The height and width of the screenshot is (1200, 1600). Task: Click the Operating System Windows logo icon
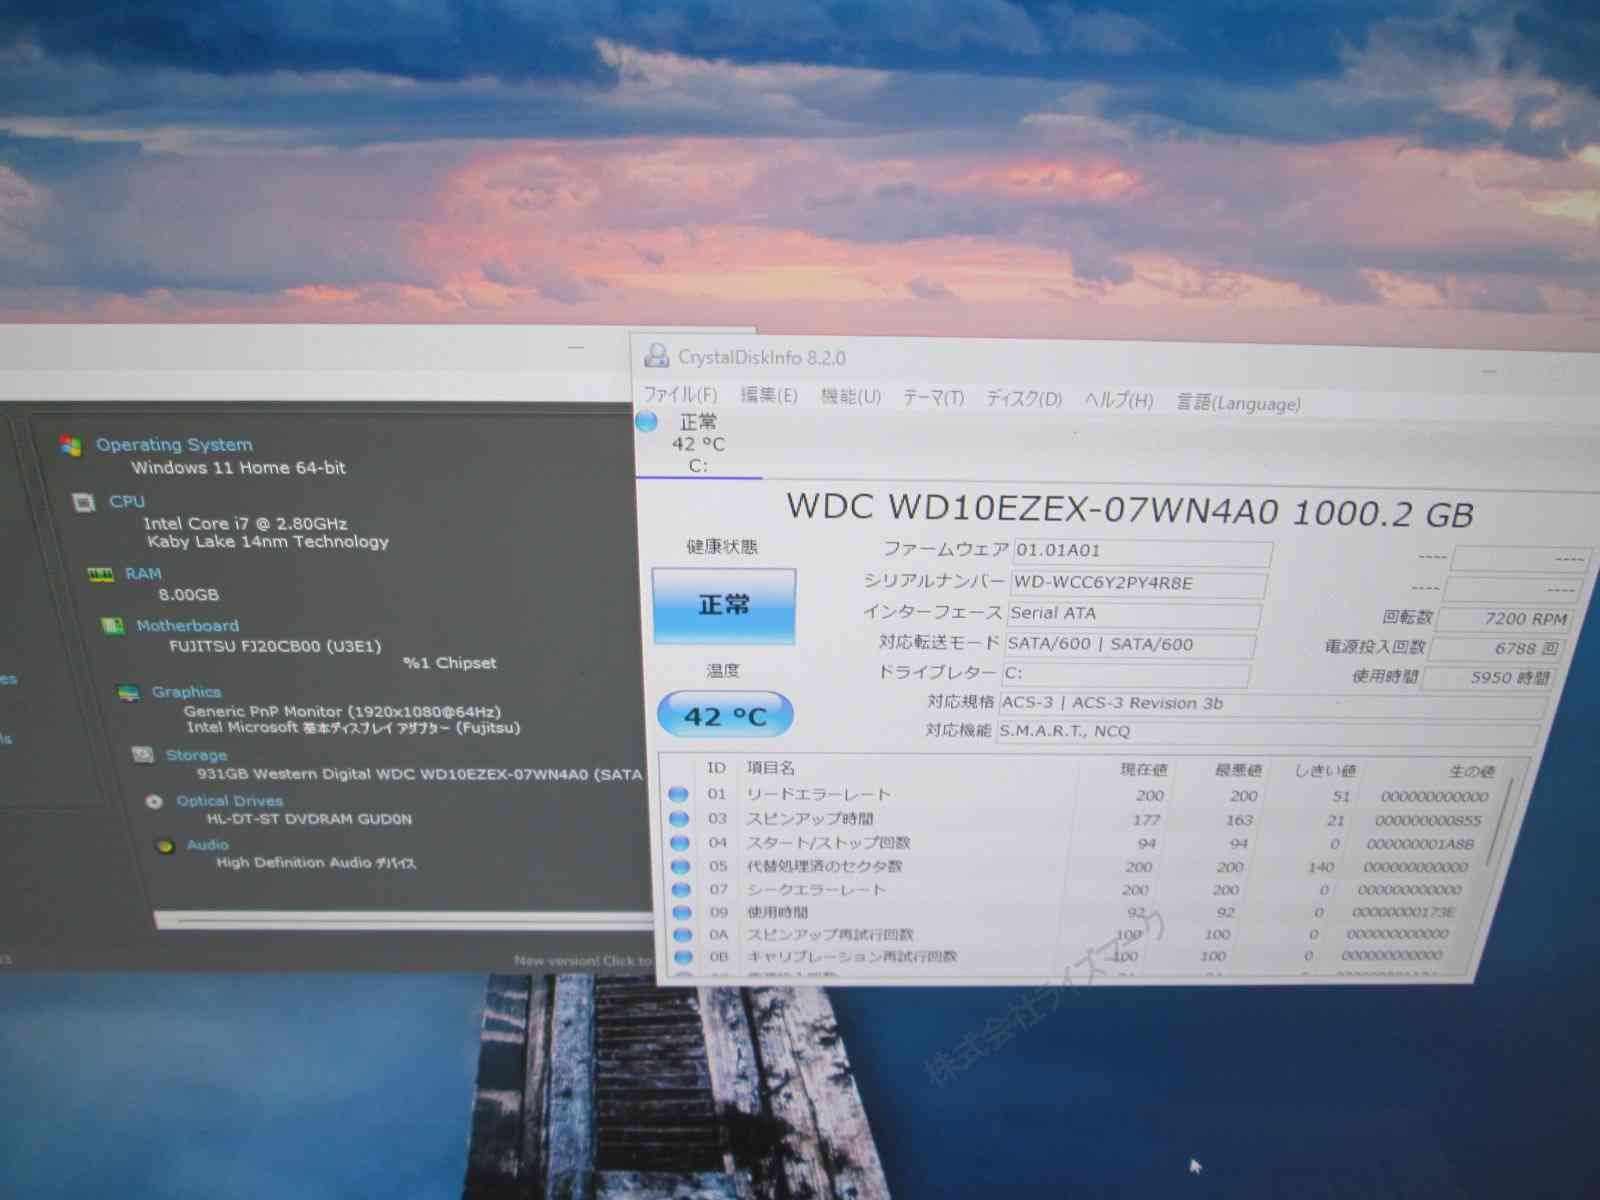(71, 445)
